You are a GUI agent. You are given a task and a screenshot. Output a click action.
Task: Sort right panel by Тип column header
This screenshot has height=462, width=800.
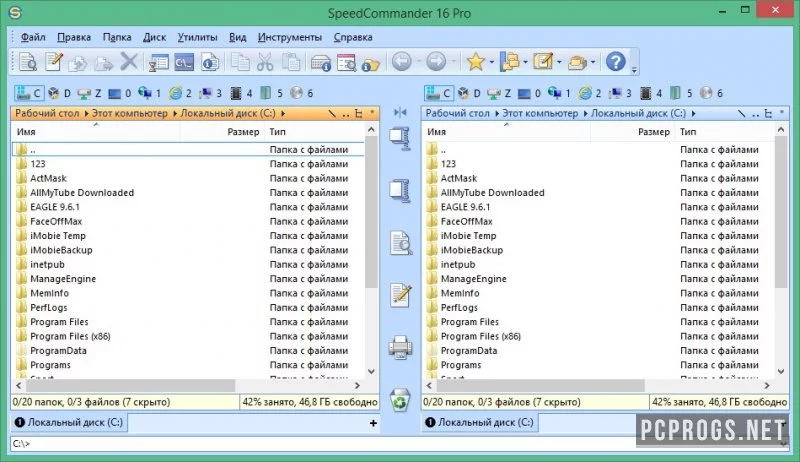[724, 132]
